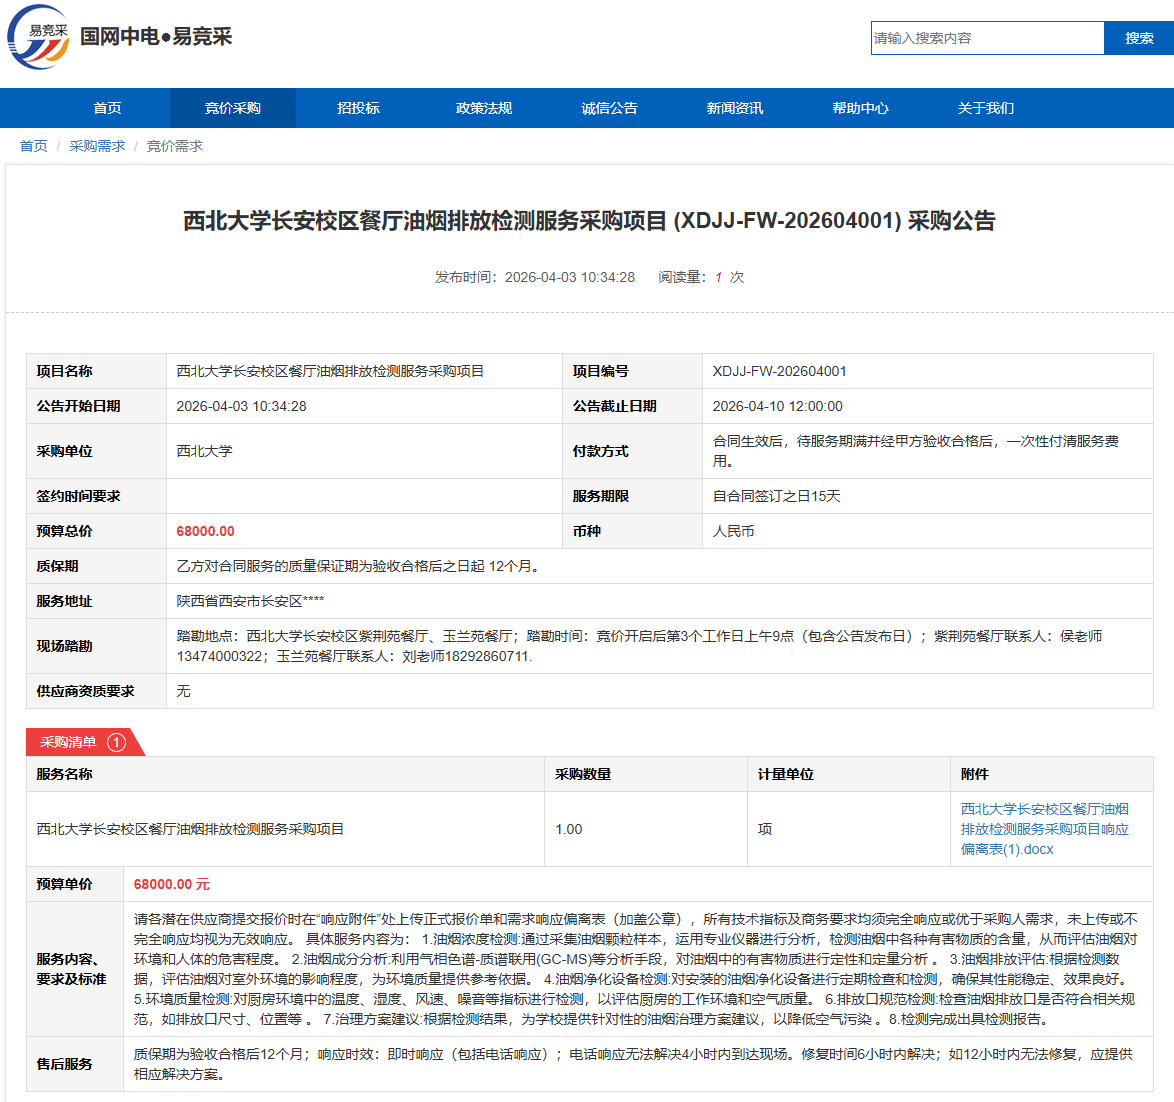This screenshot has width=1174, height=1102.
Task: Click the 竞价需求 breadcrumb item
Action: point(175,146)
